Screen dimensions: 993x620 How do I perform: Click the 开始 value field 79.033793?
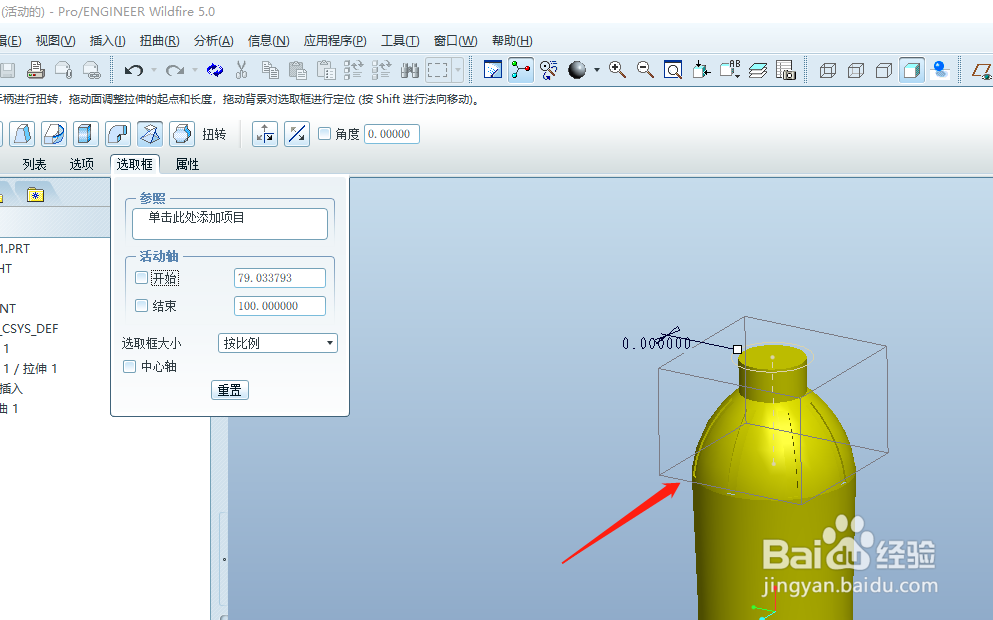pos(280,278)
